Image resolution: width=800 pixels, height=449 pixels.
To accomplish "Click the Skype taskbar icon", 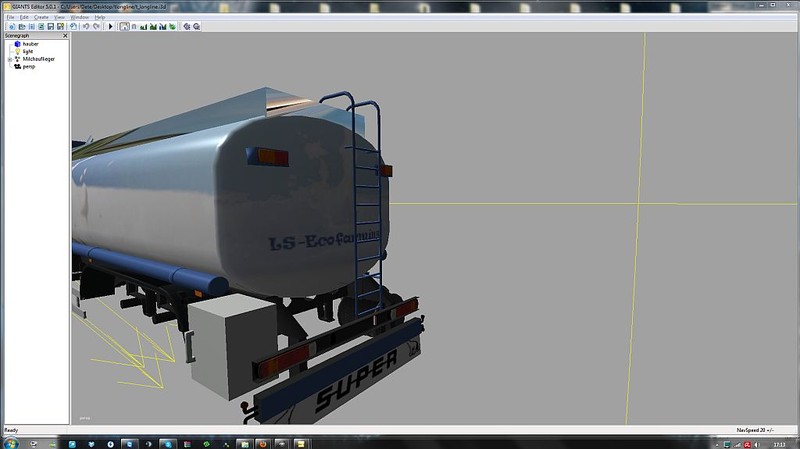I will tap(168, 444).
